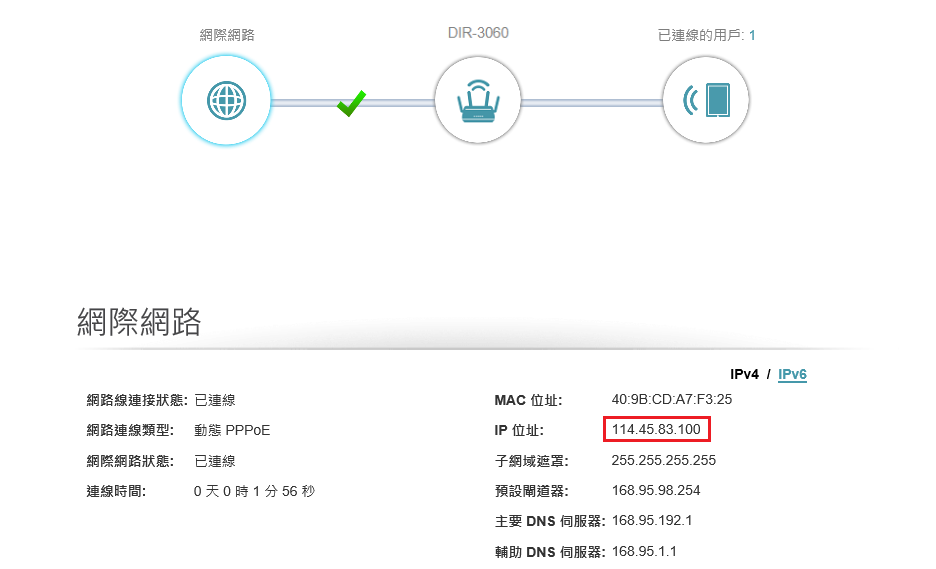This screenshot has width=936, height=569.
Task: Click the 網際網路 label above the globe
Action: (227, 35)
